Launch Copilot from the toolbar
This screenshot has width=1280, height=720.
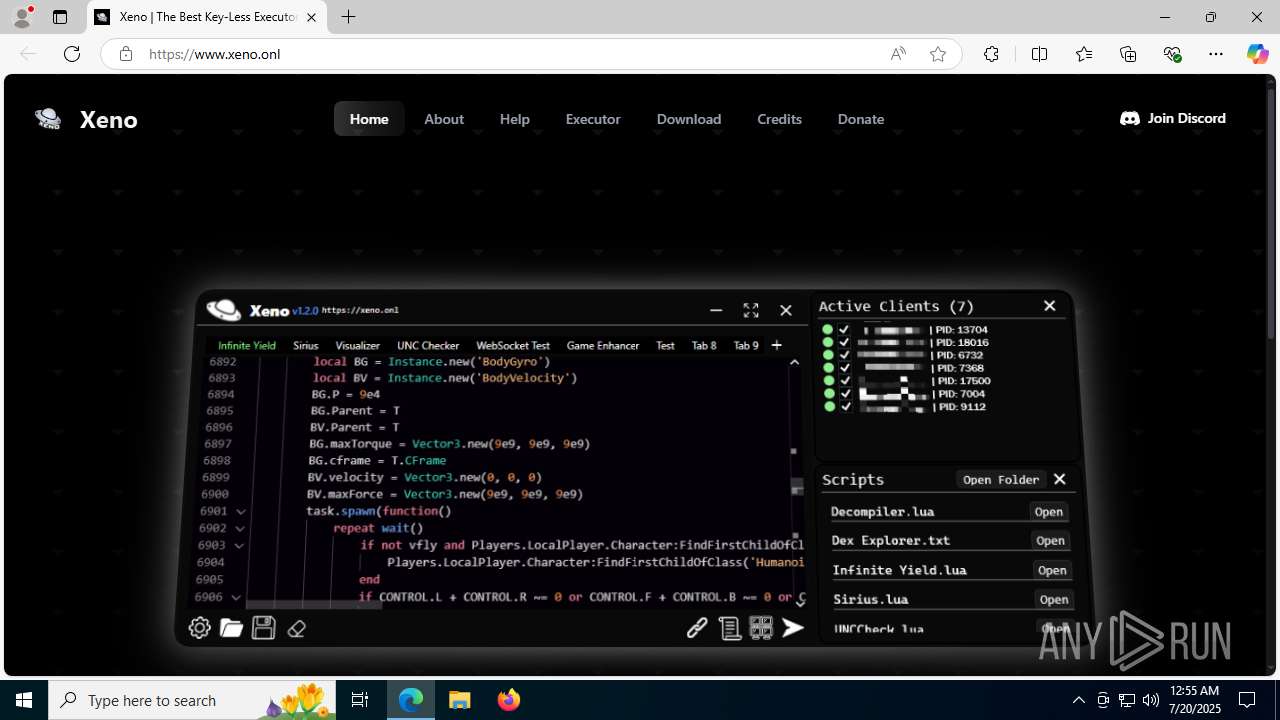1257,54
